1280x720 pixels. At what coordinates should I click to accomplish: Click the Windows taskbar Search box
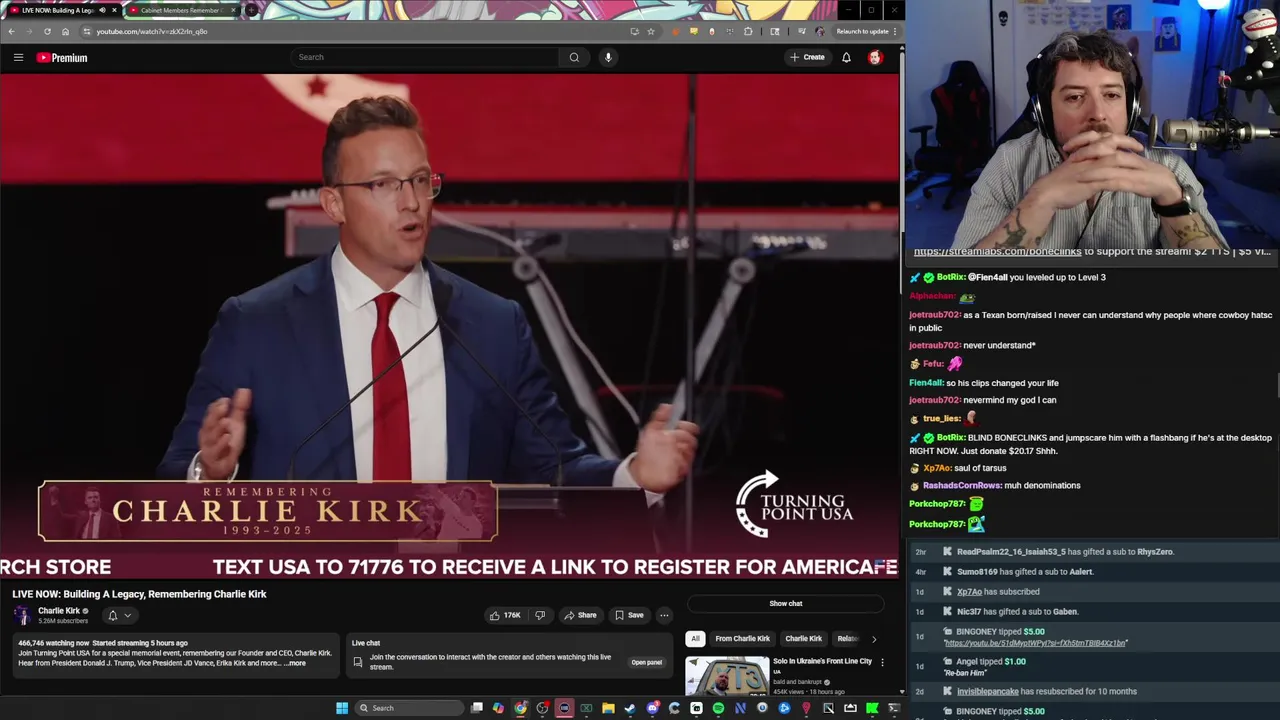[x=407, y=708]
